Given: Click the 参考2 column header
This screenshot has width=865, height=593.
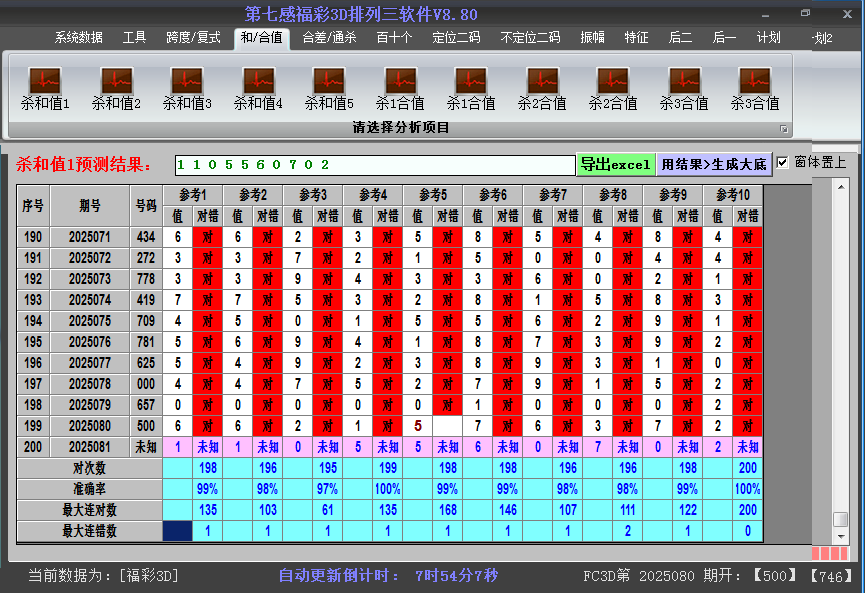Looking at the screenshot, I should (253, 195).
